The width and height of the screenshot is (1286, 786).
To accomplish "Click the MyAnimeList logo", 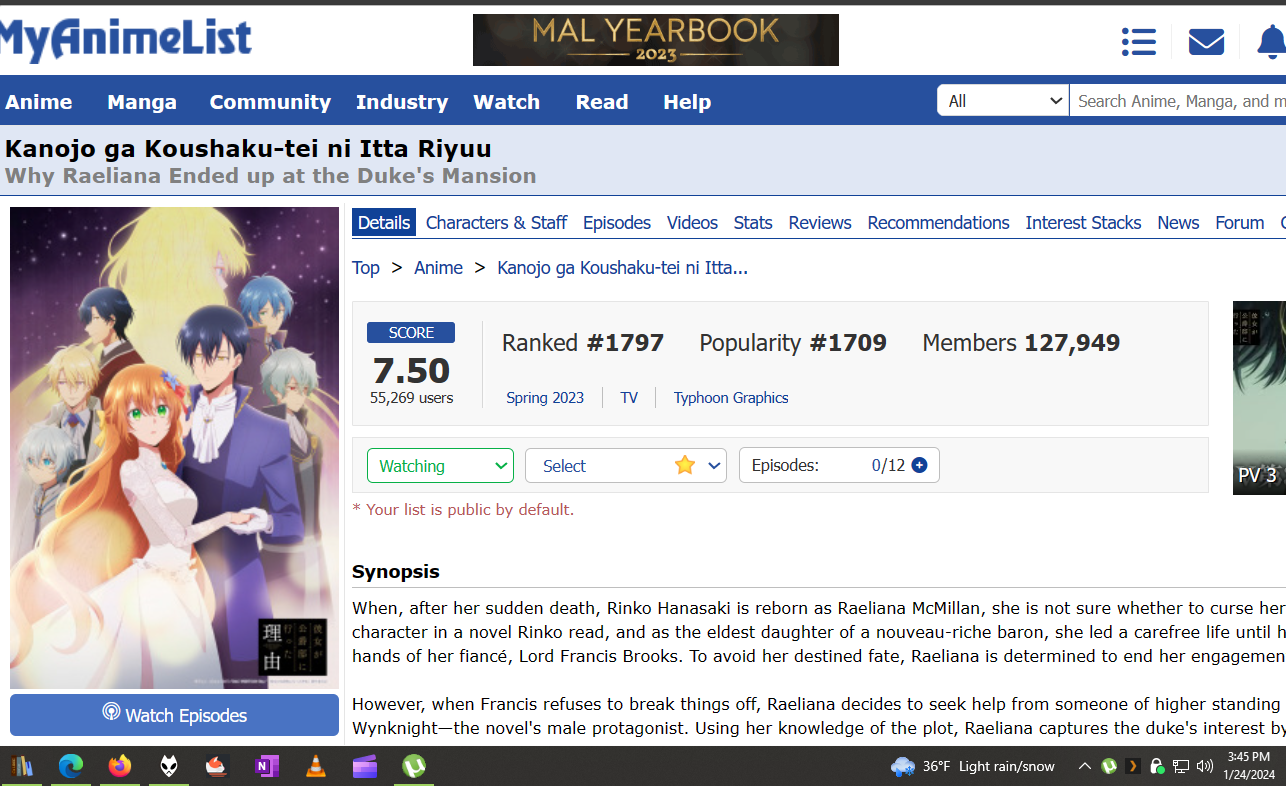I will click(x=125, y=40).
